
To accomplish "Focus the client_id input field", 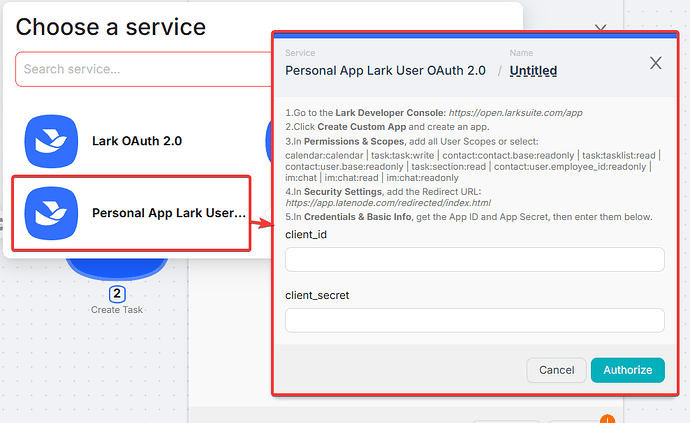I will [x=474, y=259].
